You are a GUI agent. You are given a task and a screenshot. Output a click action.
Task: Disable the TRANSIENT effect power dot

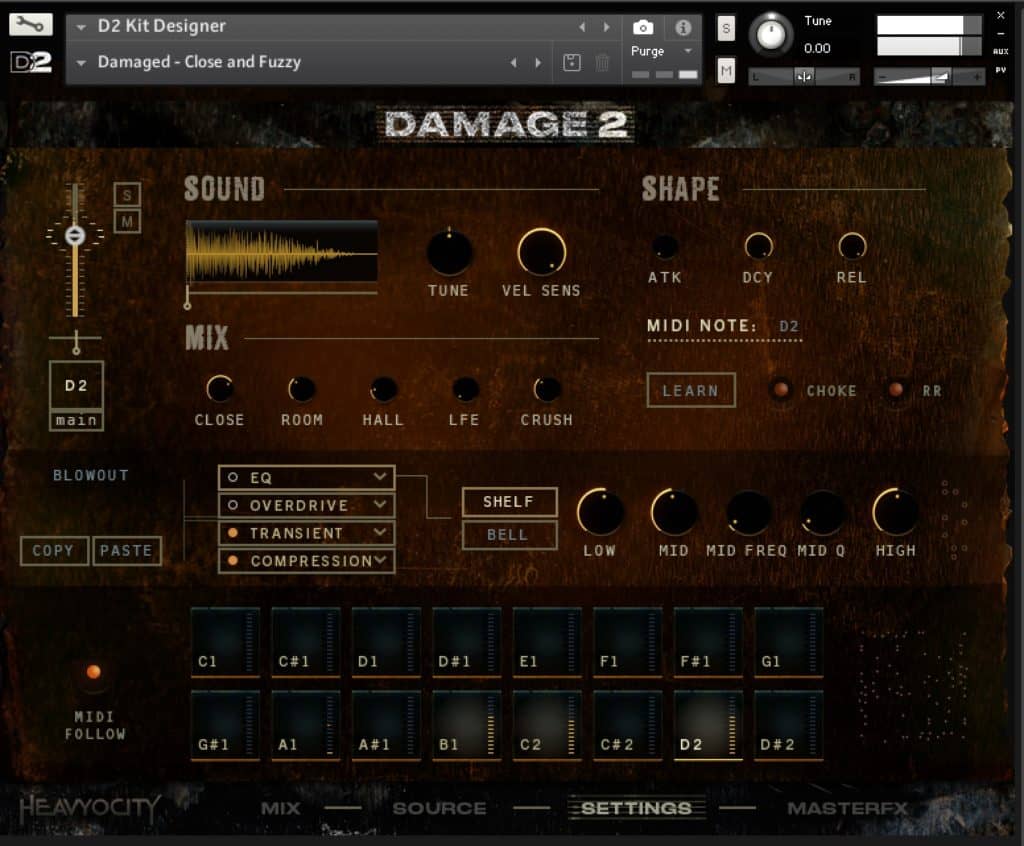tap(232, 533)
